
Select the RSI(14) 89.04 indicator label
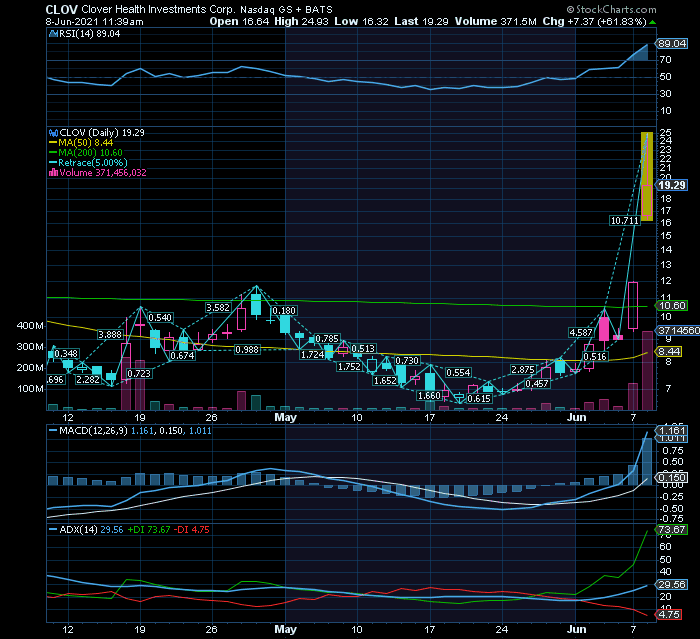coord(89,33)
